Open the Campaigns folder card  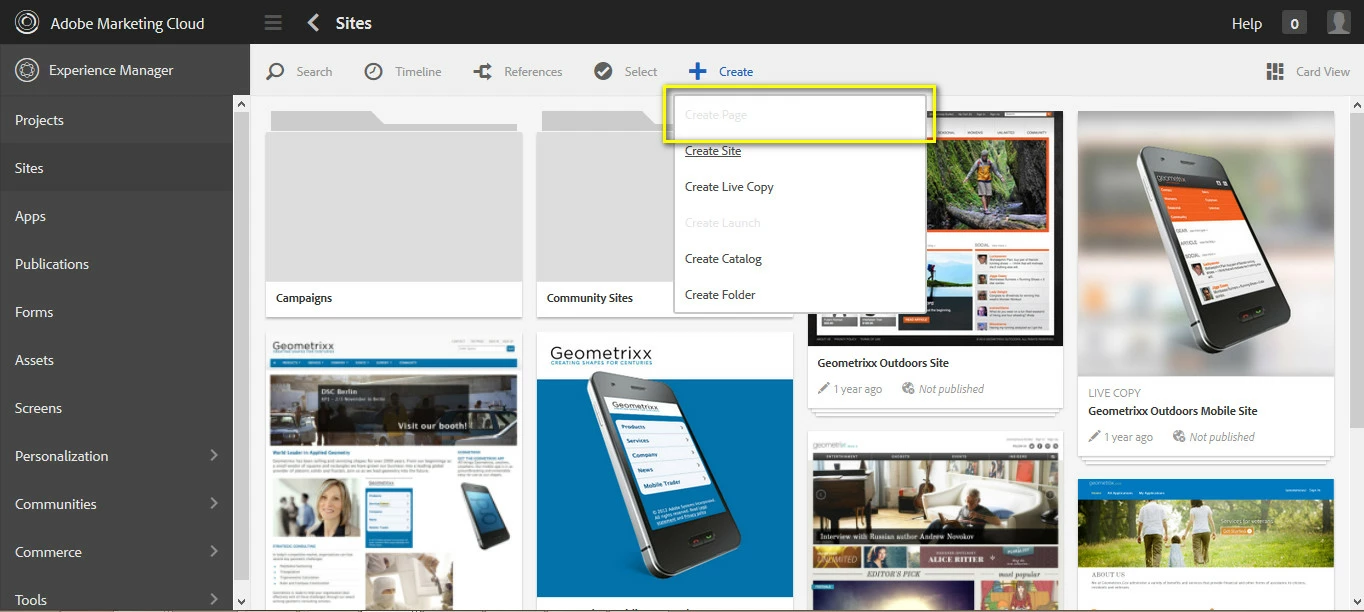click(394, 213)
